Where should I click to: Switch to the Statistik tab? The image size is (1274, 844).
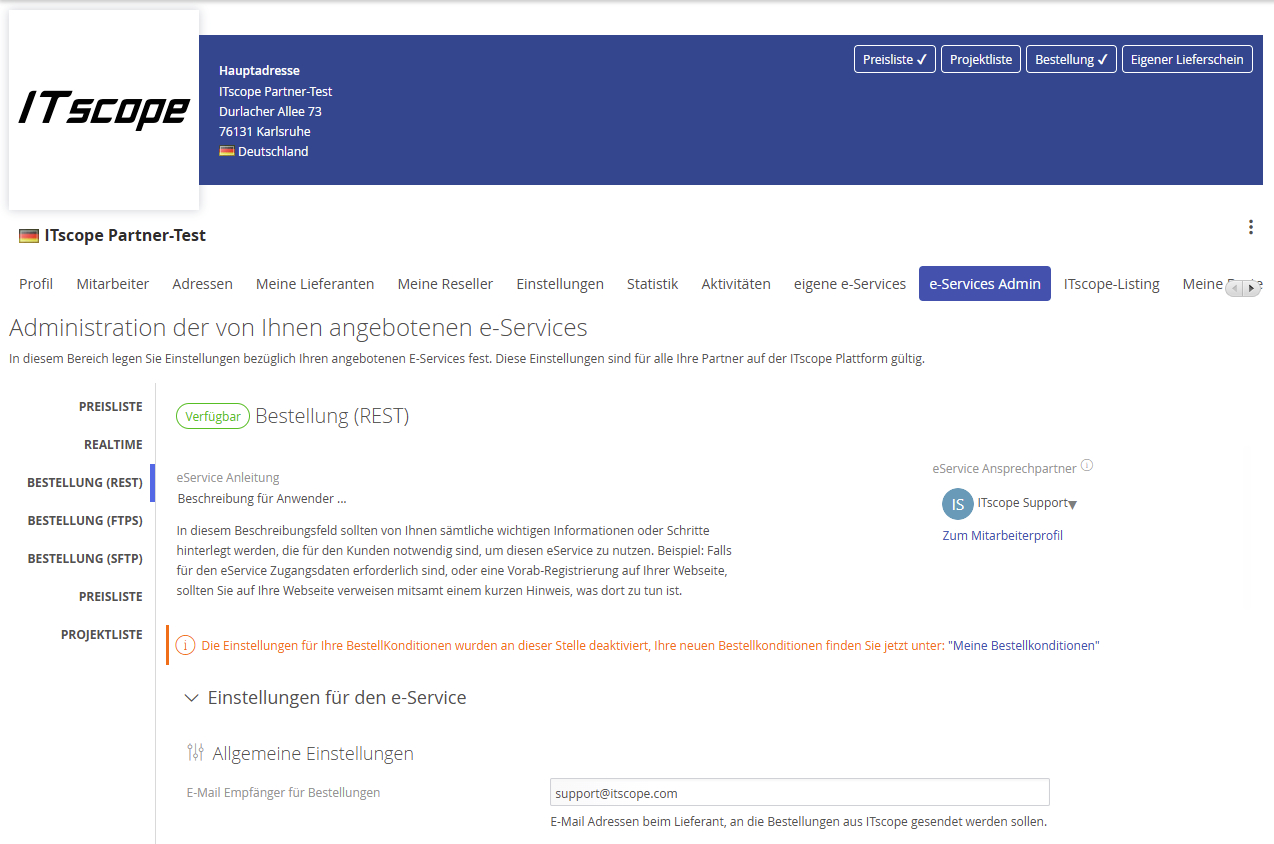pyautogui.click(x=652, y=284)
